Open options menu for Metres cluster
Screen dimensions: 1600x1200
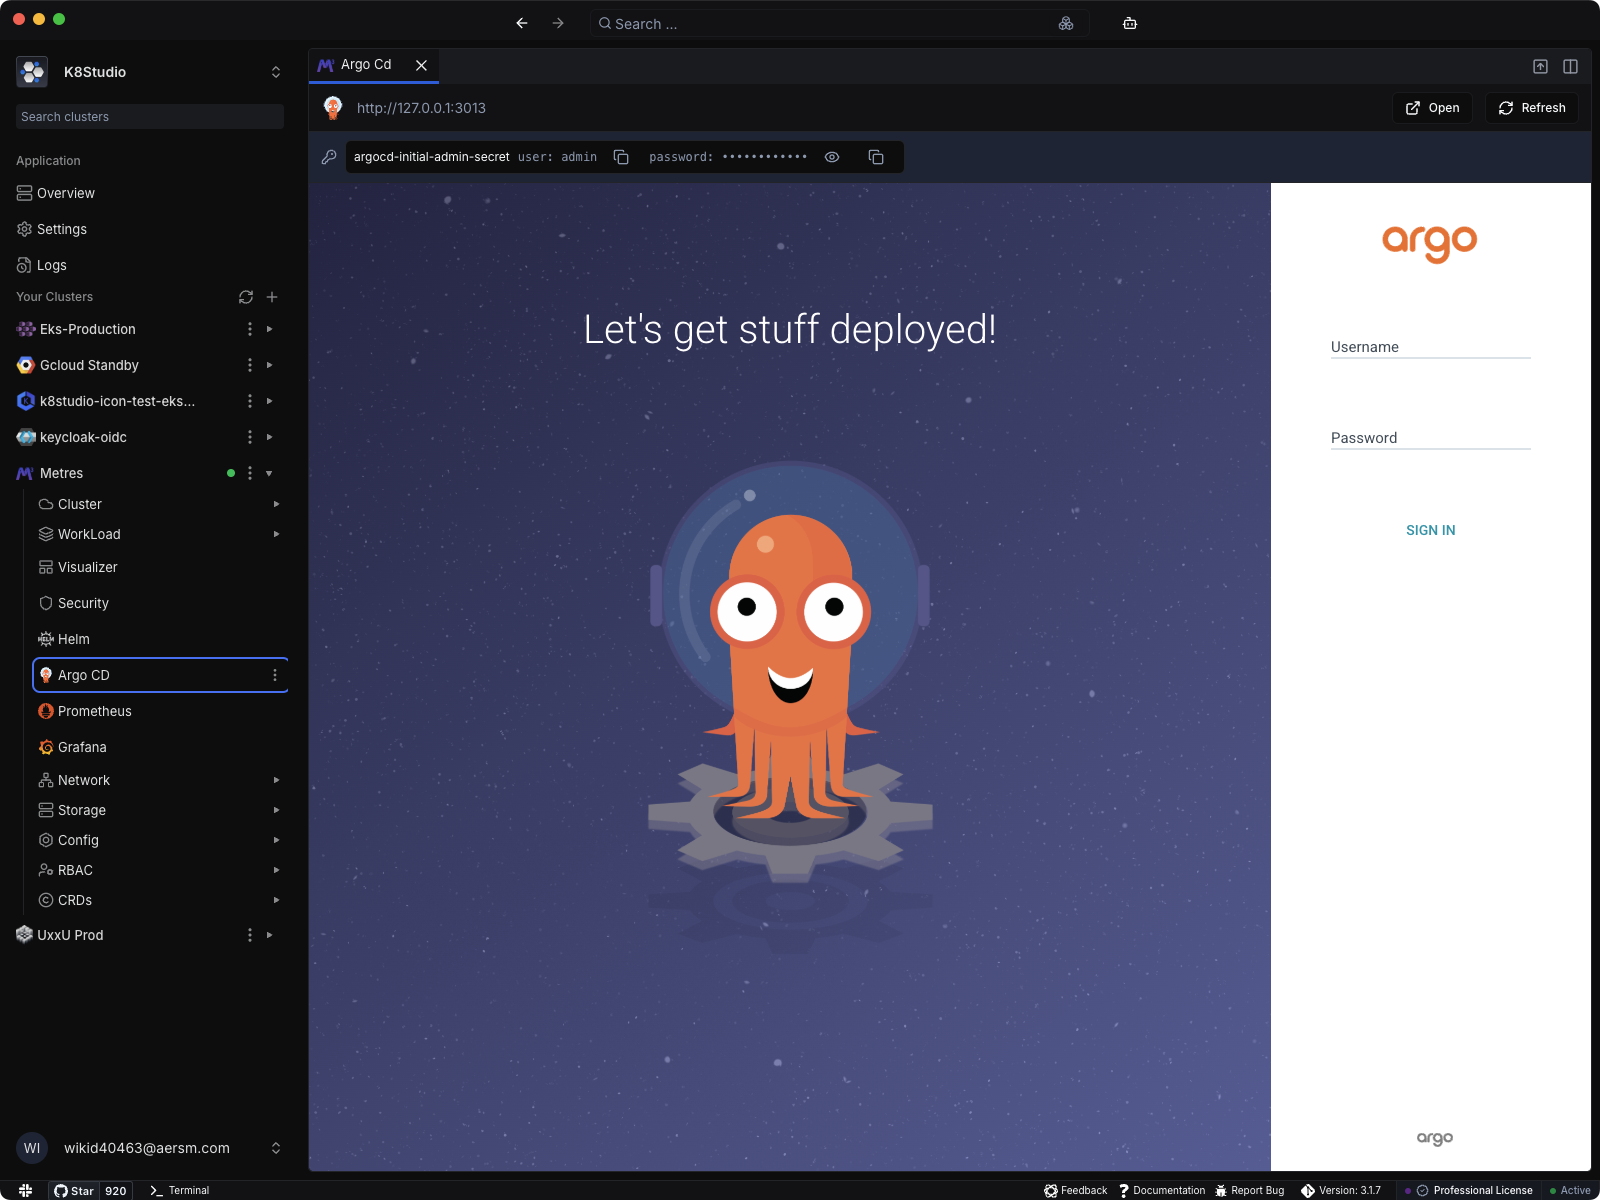pyautogui.click(x=250, y=473)
